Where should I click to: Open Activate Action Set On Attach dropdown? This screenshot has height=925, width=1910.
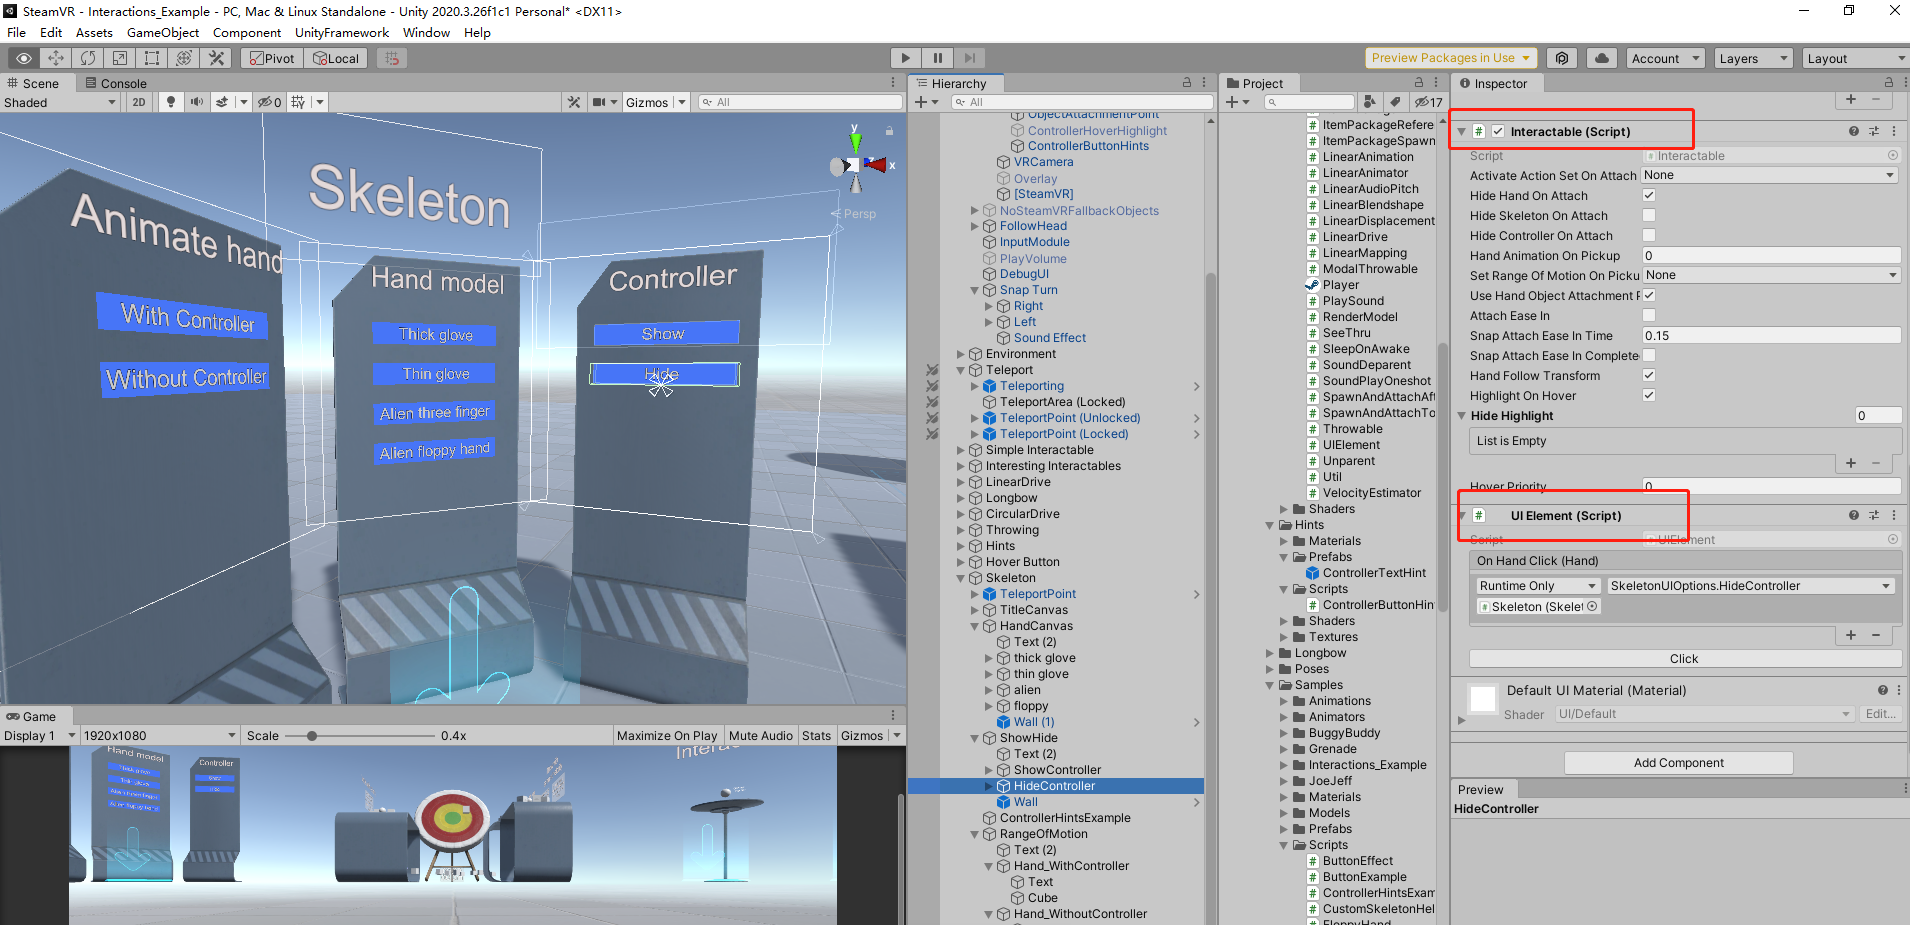[x=1770, y=175]
